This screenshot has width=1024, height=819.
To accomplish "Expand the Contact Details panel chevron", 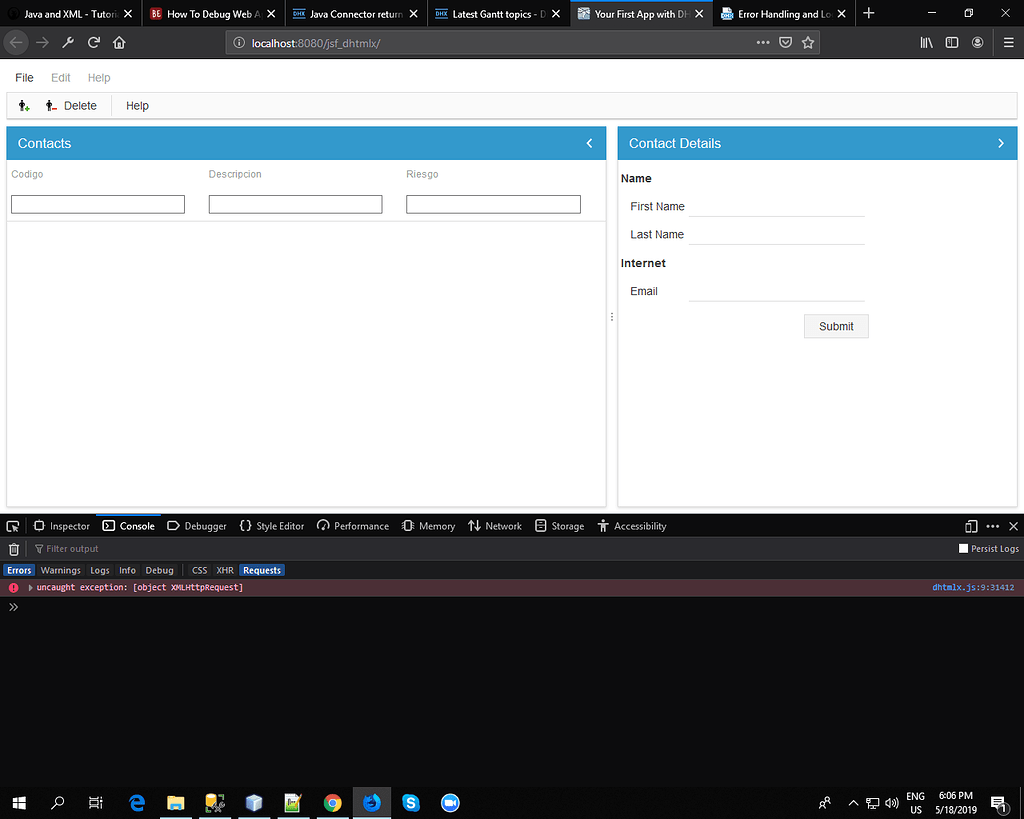I will (x=1000, y=143).
